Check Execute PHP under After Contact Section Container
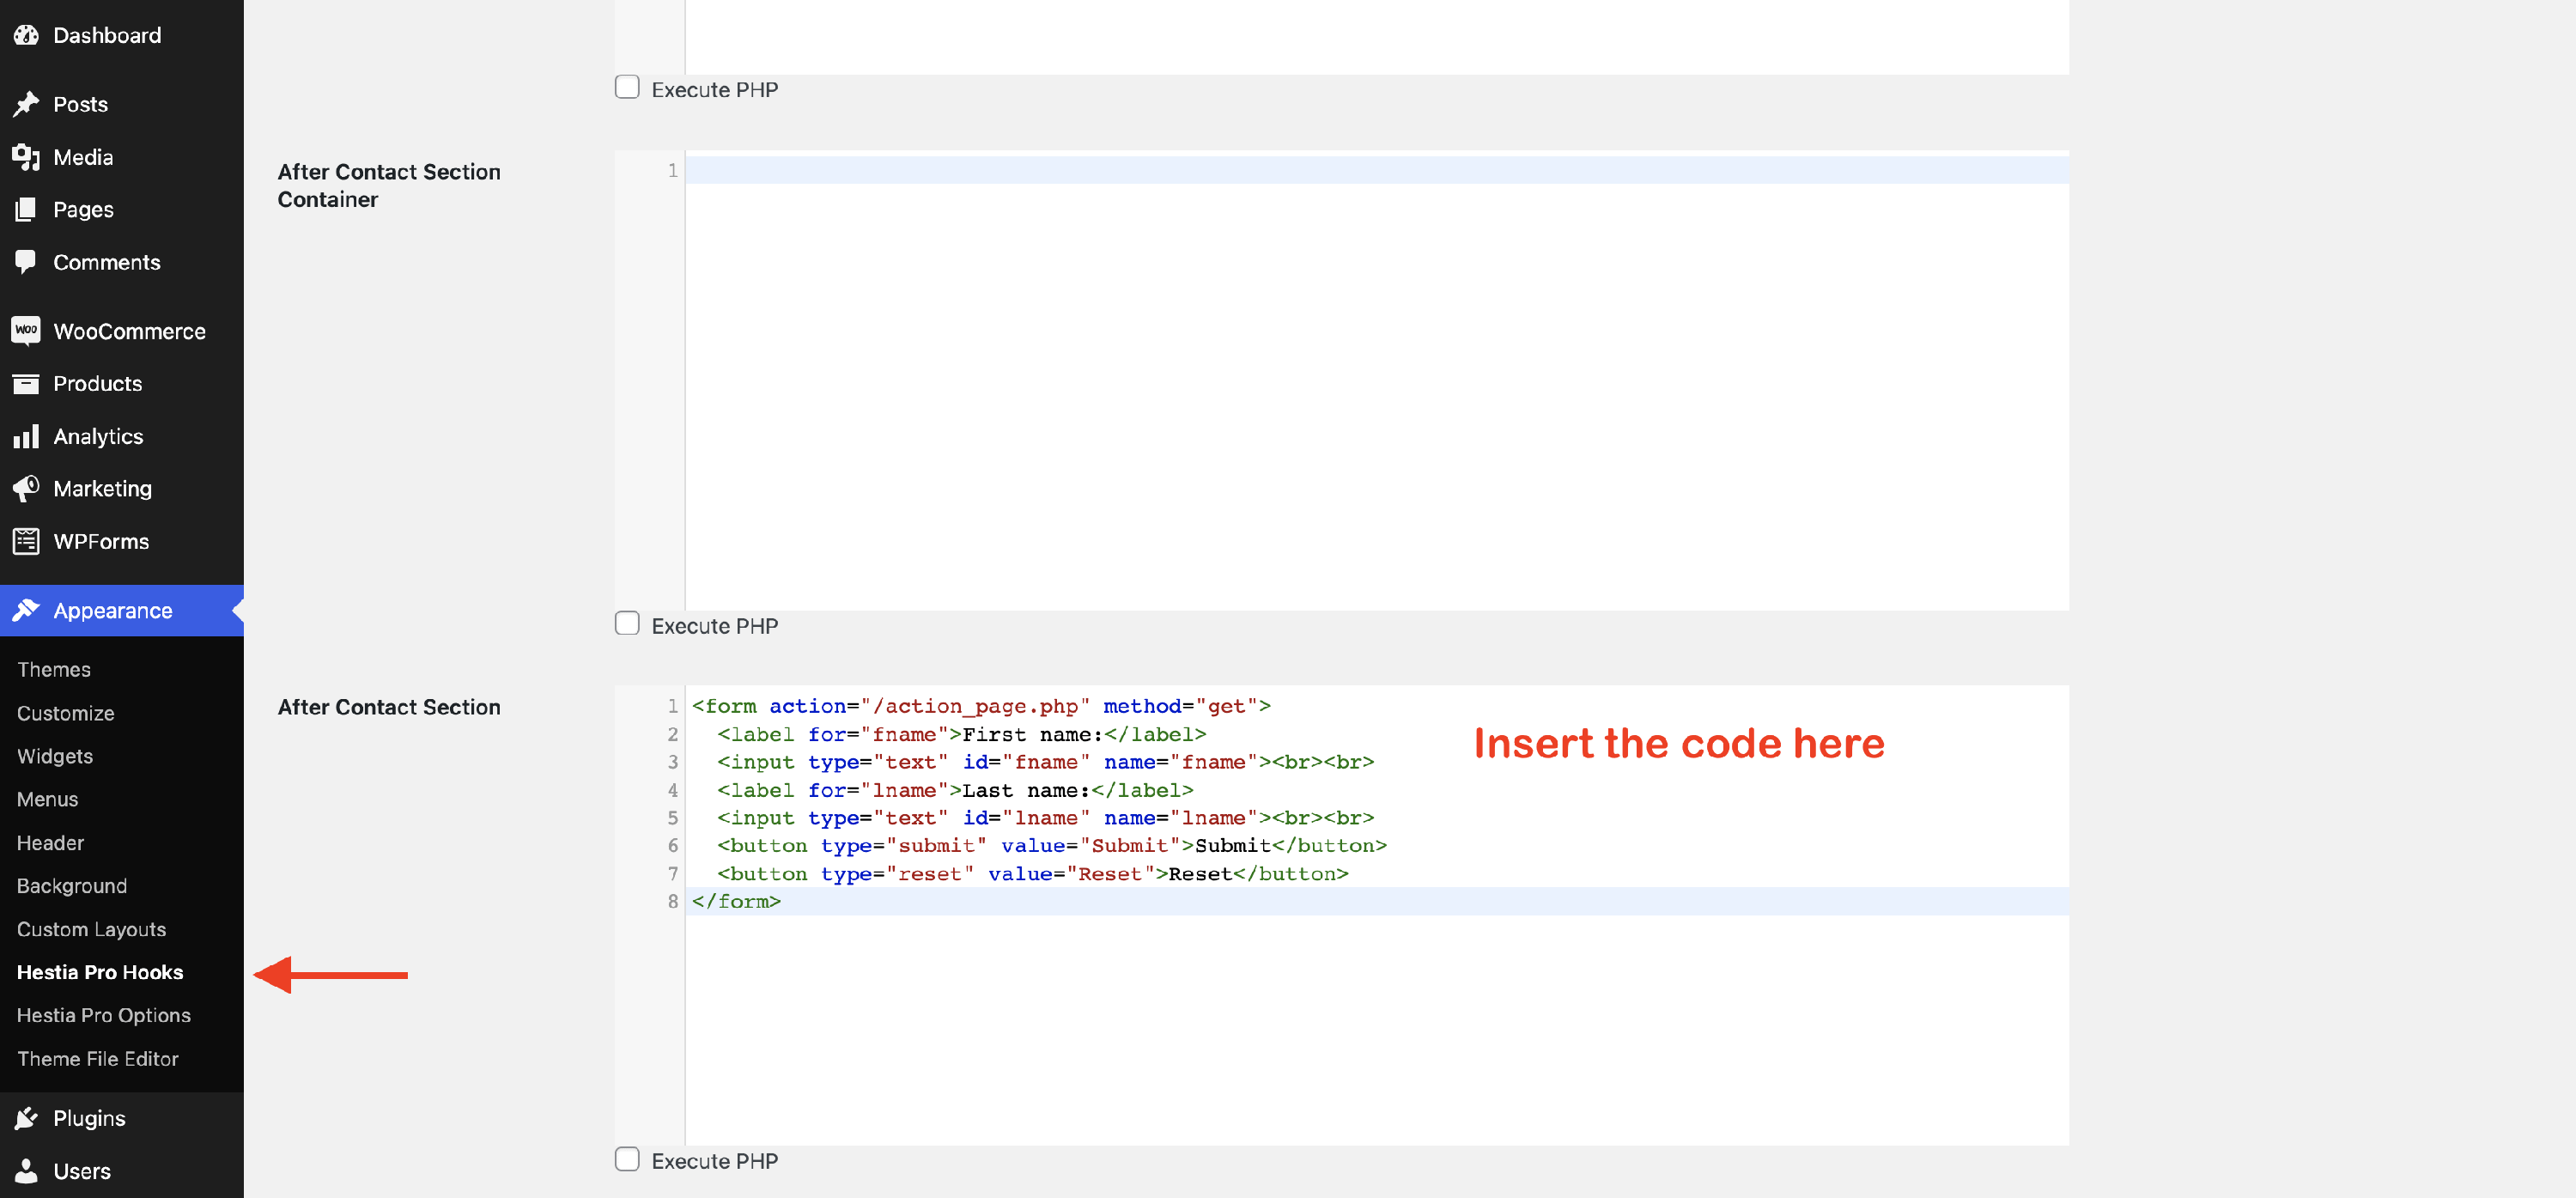 click(627, 624)
